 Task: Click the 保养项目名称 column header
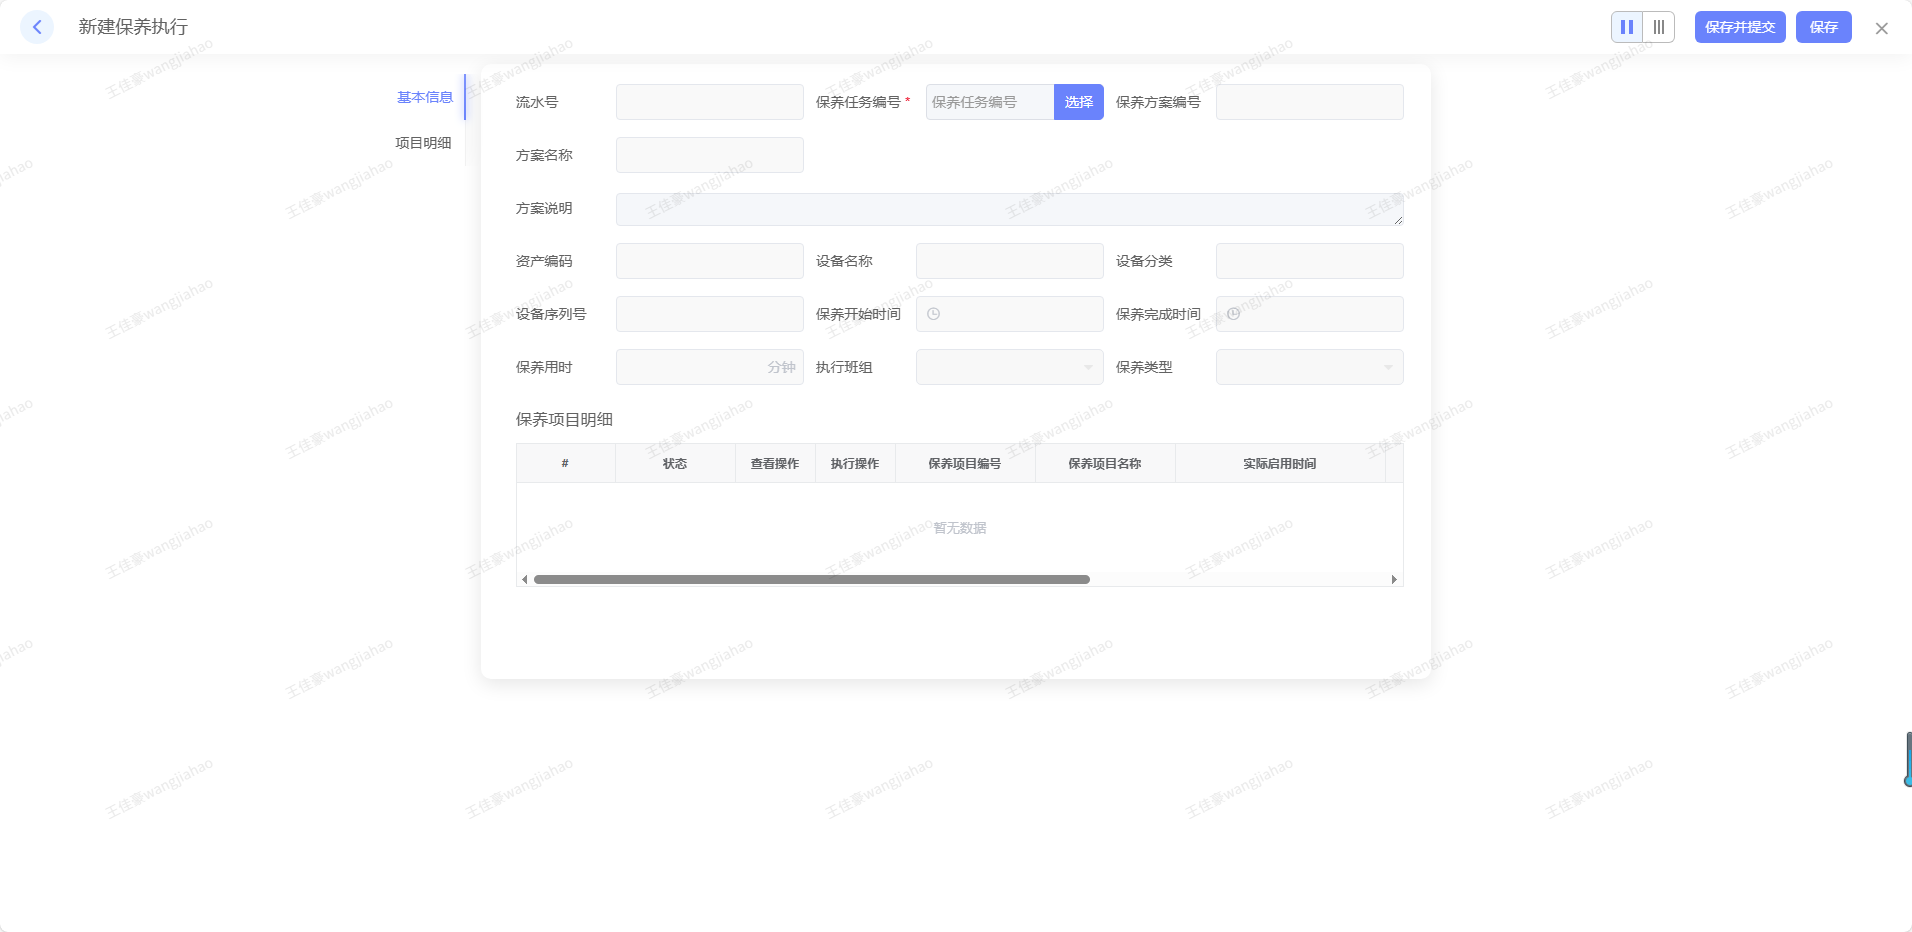(1104, 464)
